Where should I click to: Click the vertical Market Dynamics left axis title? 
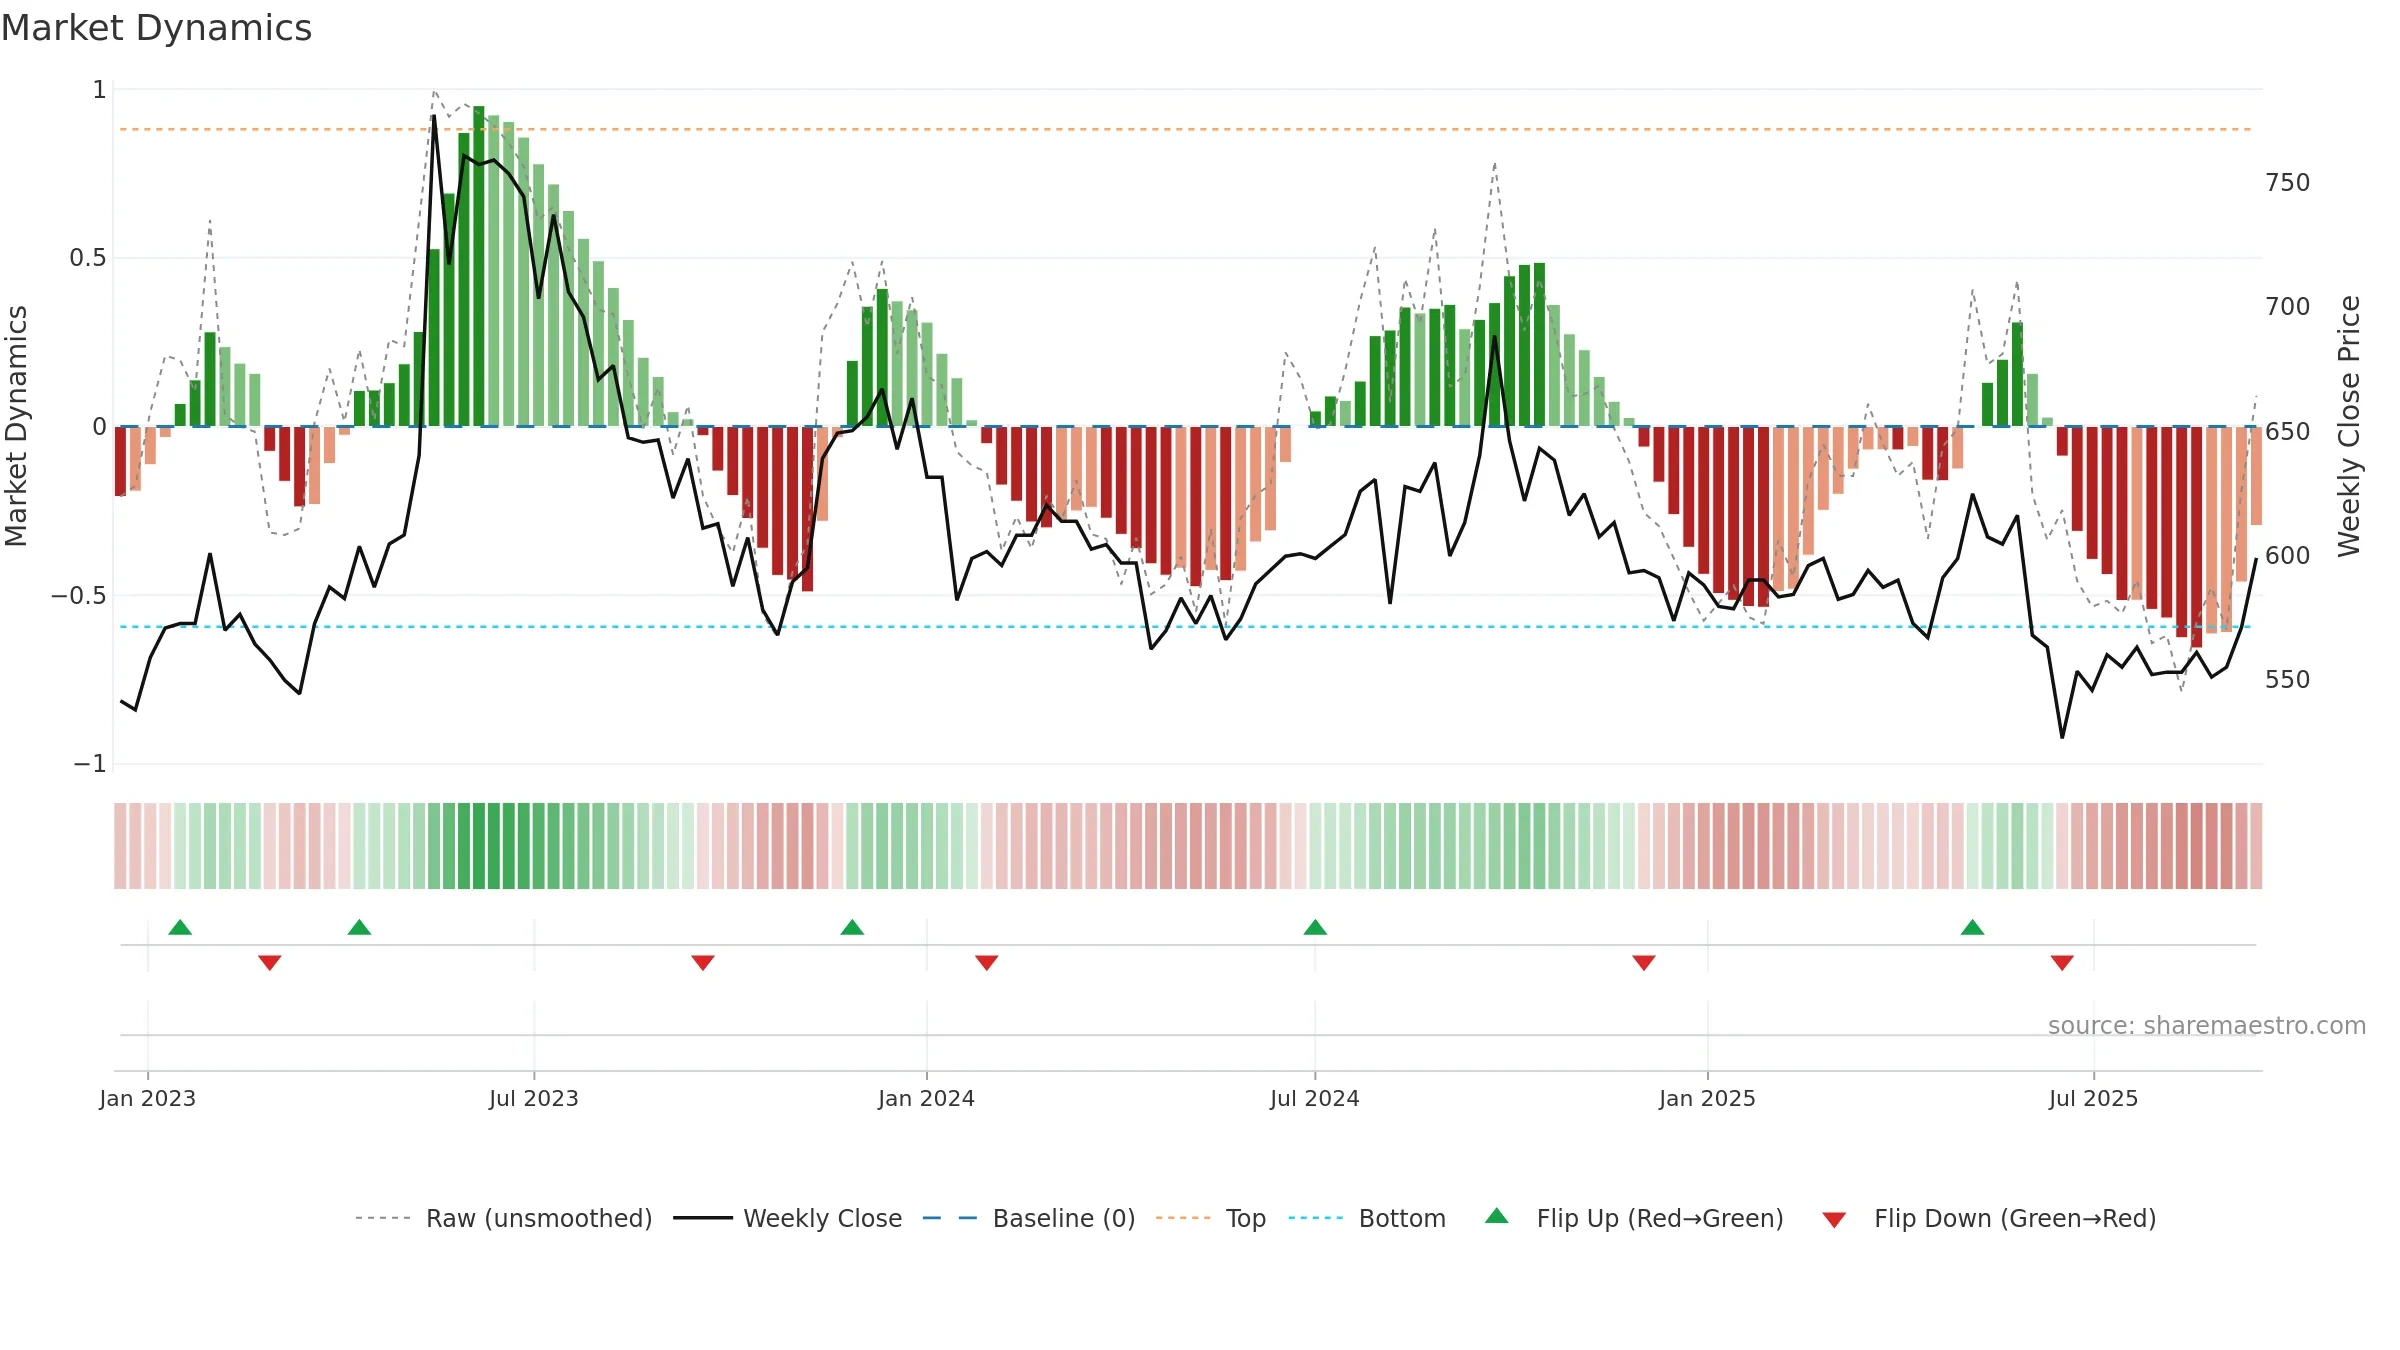(x=17, y=426)
